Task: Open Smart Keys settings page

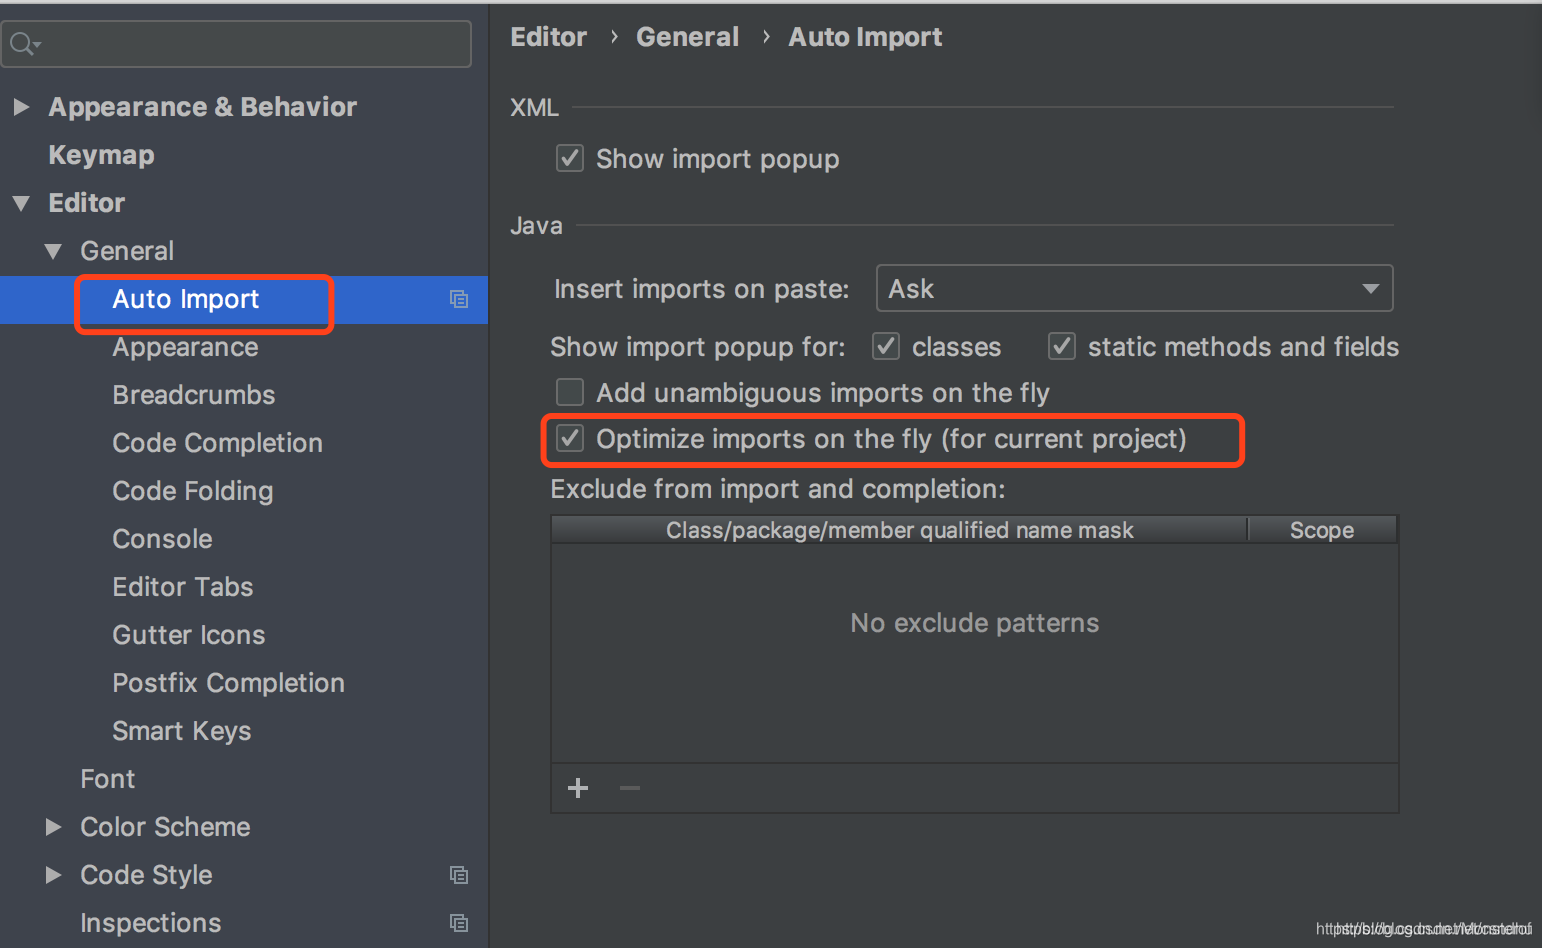Action: [181, 731]
